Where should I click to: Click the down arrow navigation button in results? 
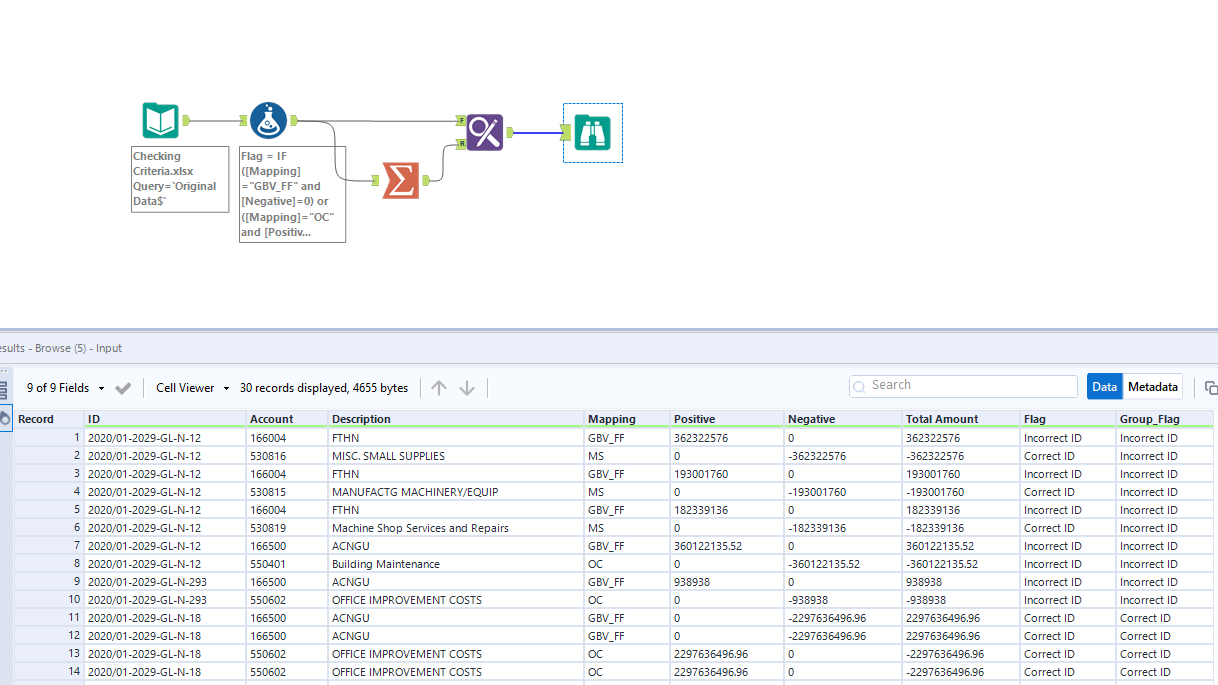click(x=466, y=386)
